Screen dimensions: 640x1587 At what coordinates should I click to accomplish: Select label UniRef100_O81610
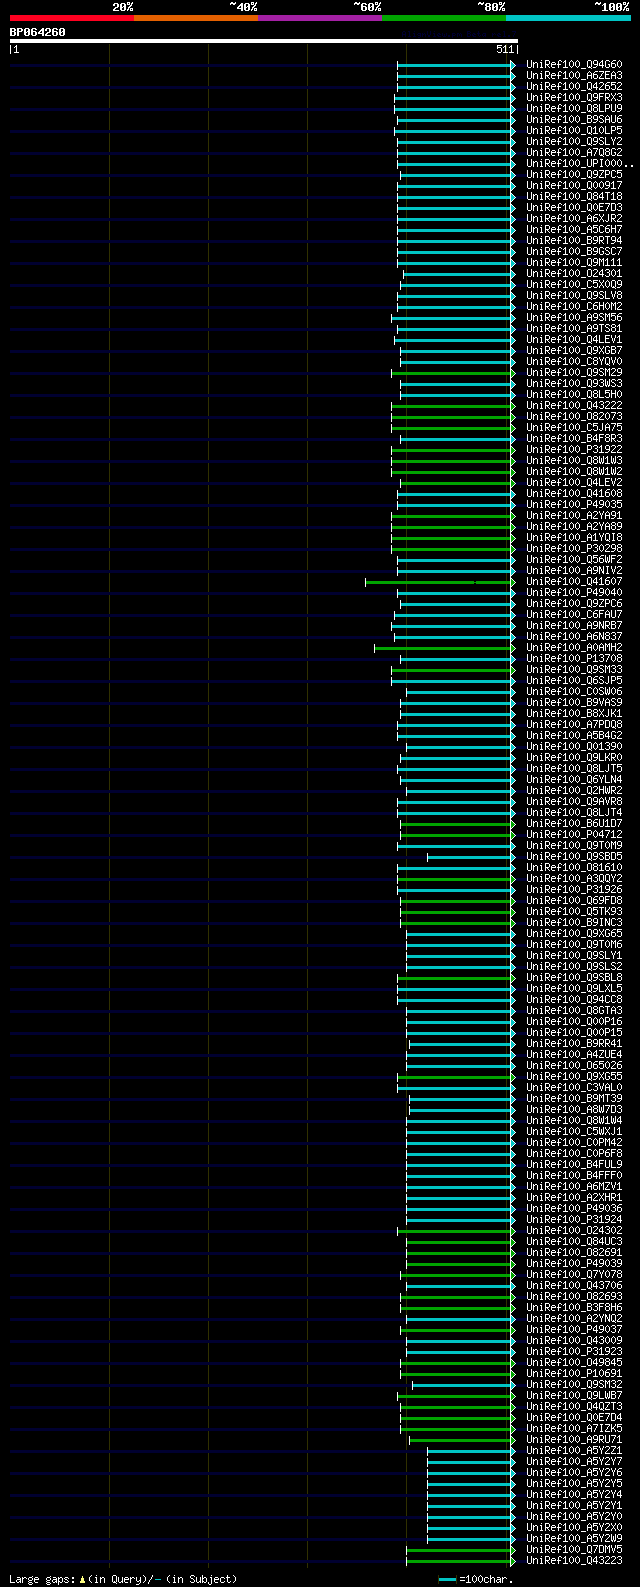(574, 867)
